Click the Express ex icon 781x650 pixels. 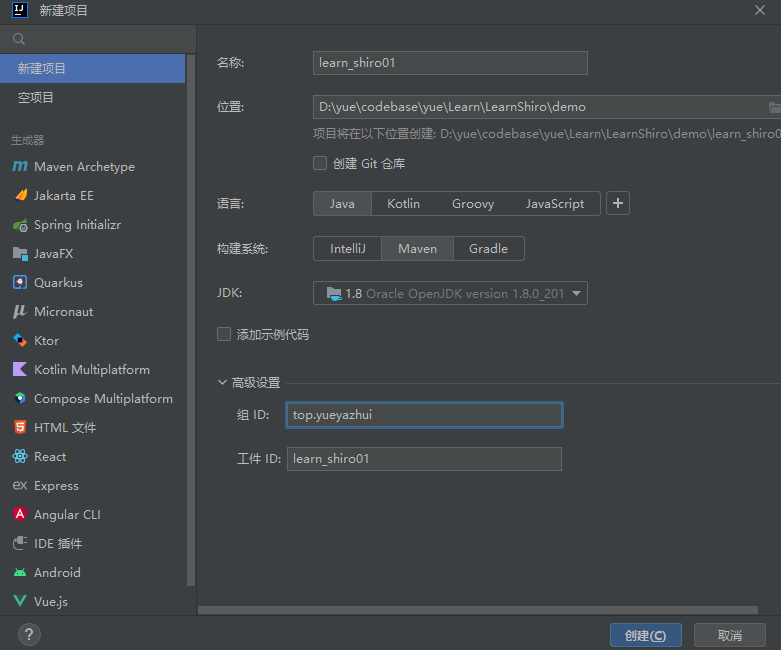[x=20, y=485]
